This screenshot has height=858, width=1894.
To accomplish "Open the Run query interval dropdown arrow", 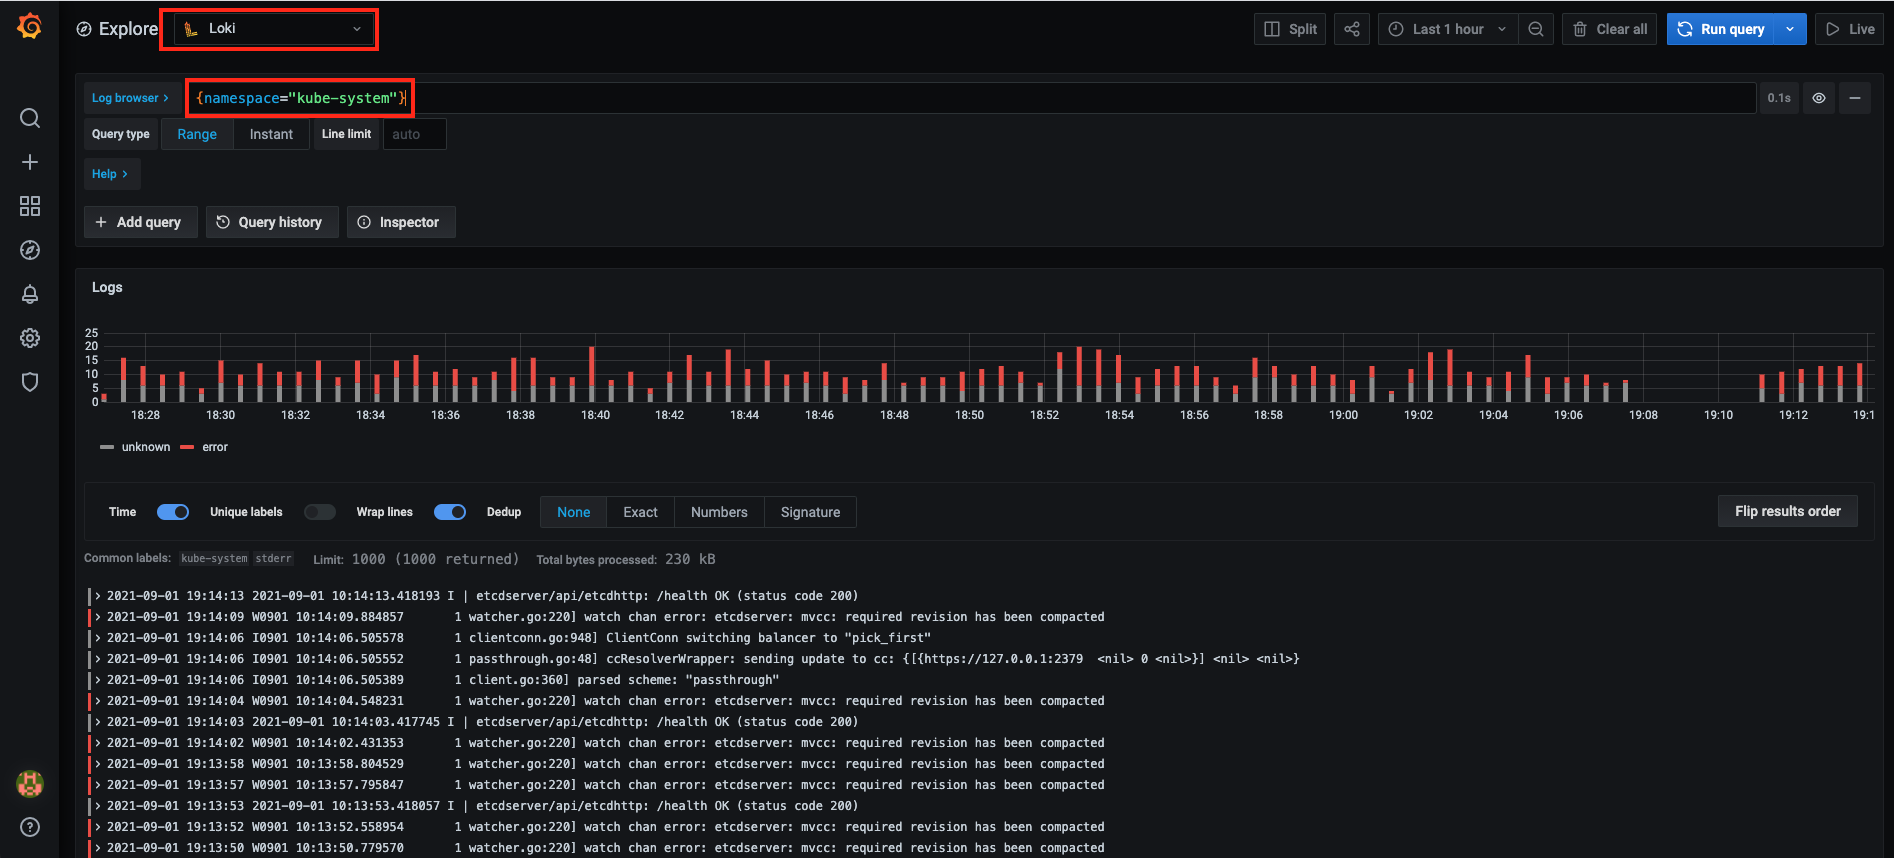I will 1790,29.
